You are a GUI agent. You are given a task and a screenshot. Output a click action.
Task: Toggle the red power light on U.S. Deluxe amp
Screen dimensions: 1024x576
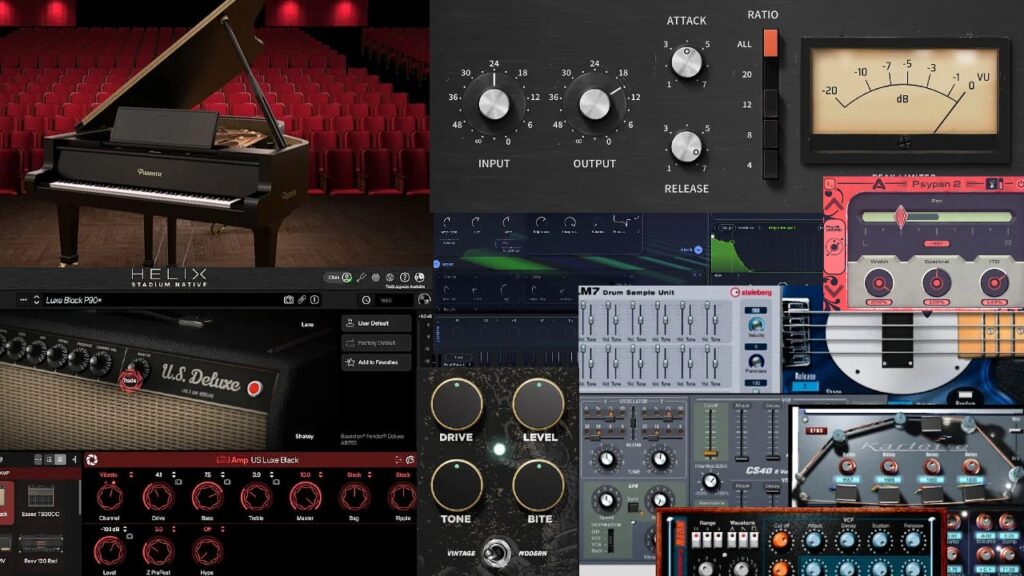pyautogui.click(x=254, y=388)
